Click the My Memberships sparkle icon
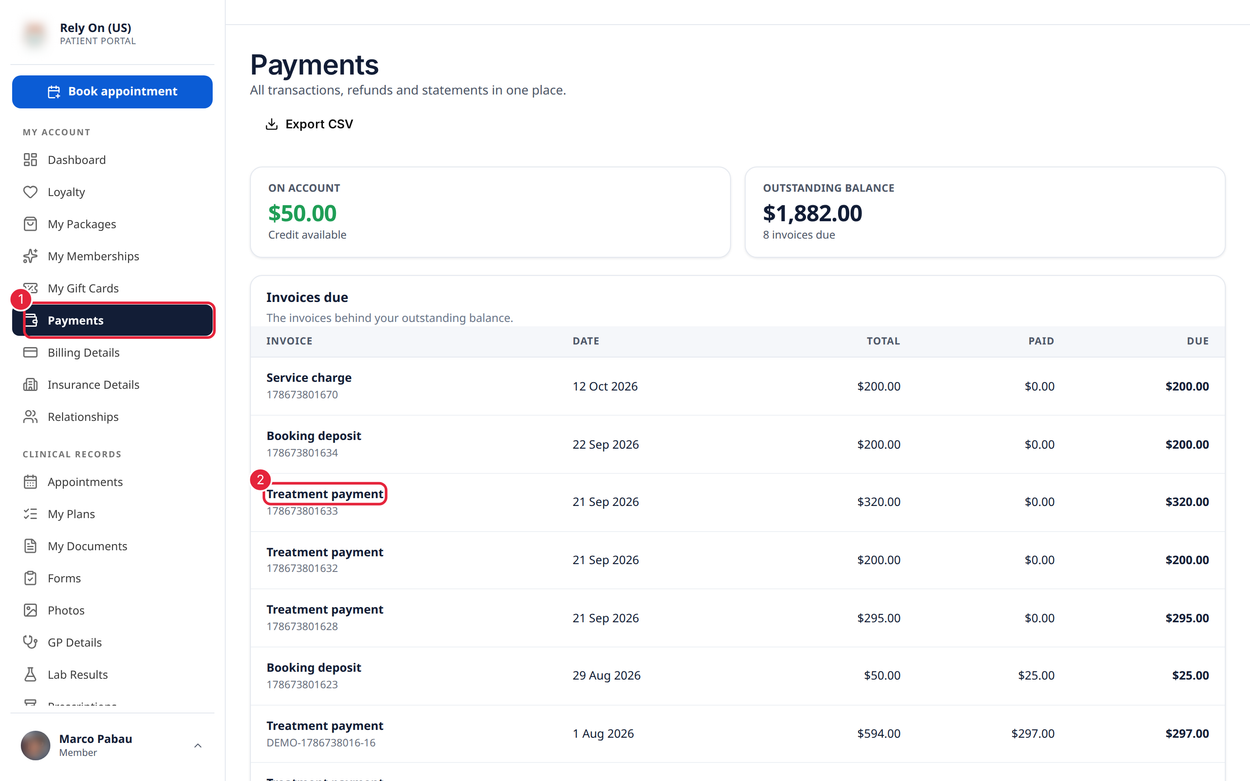The height and width of the screenshot is (781, 1250). pos(30,256)
